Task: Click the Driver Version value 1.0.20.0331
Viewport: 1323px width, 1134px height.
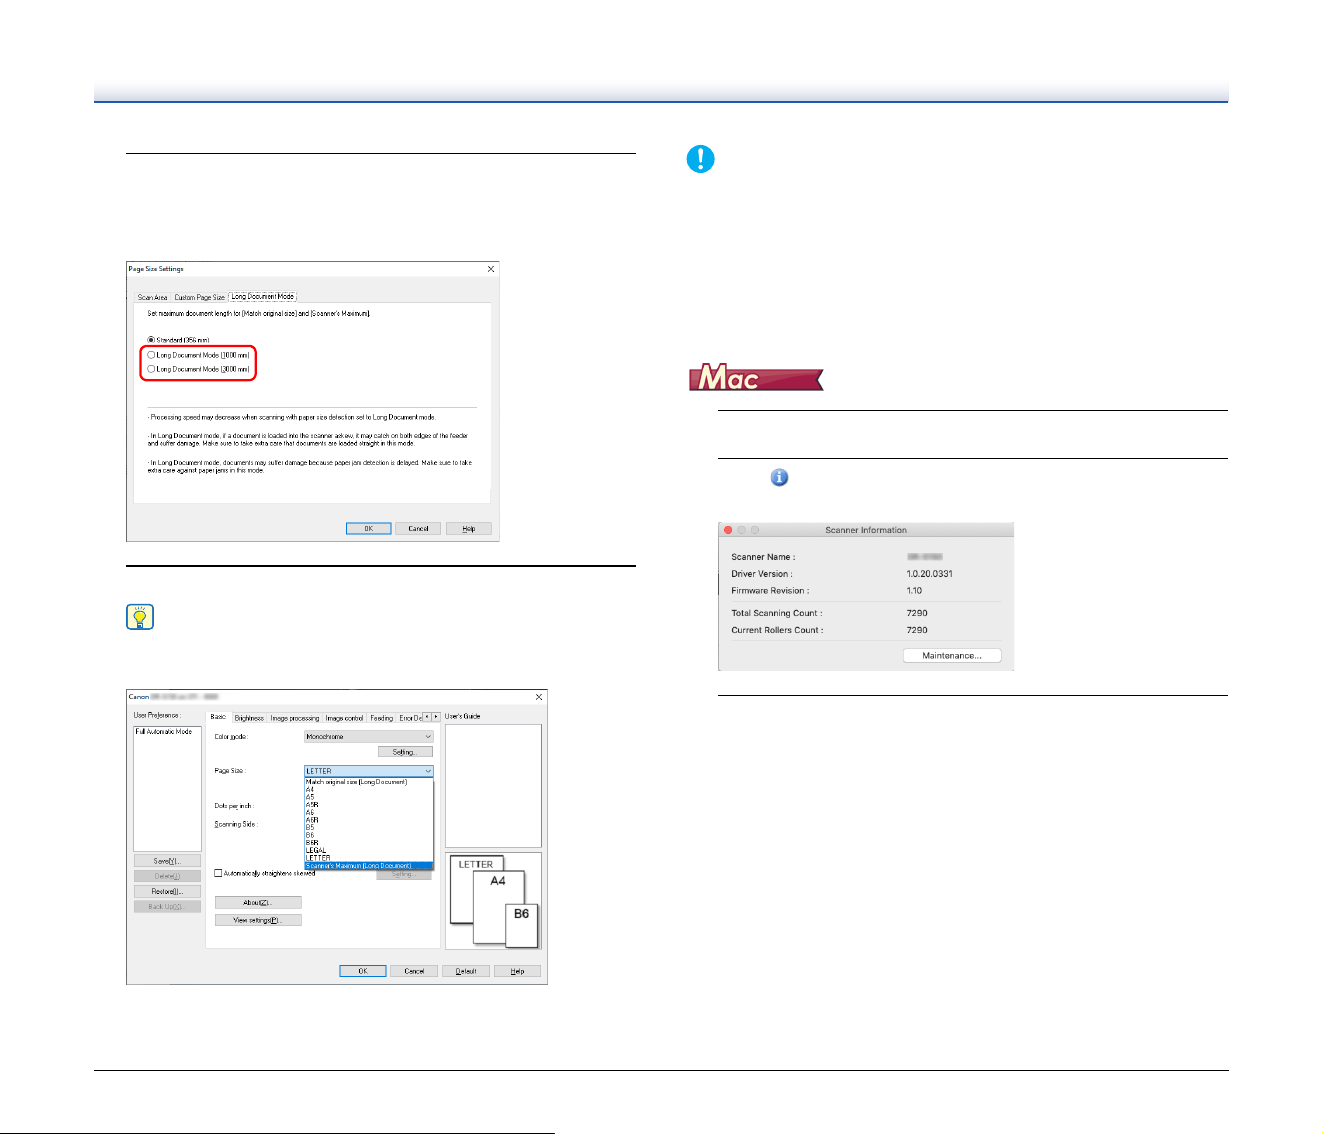Action: coord(929,574)
